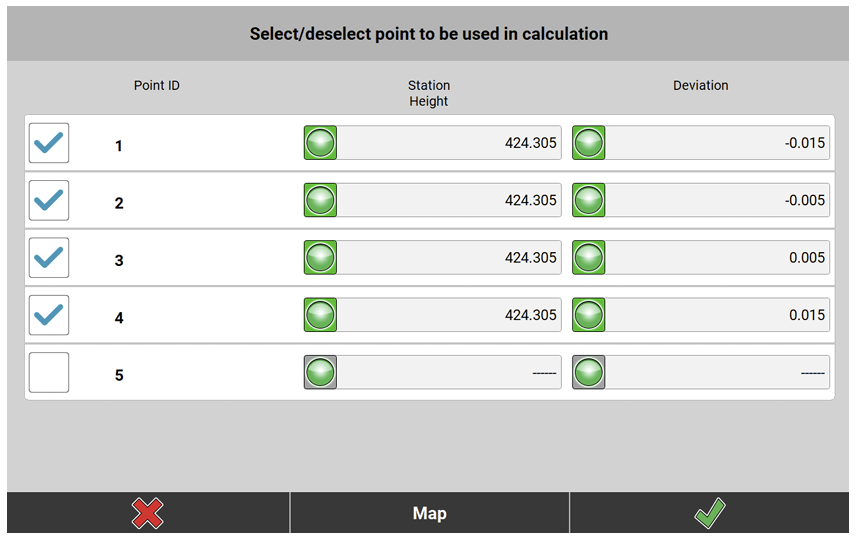The width and height of the screenshot is (866, 546).
Task: Click Point 2 Station Height value 424.305
Action: coord(449,200)
